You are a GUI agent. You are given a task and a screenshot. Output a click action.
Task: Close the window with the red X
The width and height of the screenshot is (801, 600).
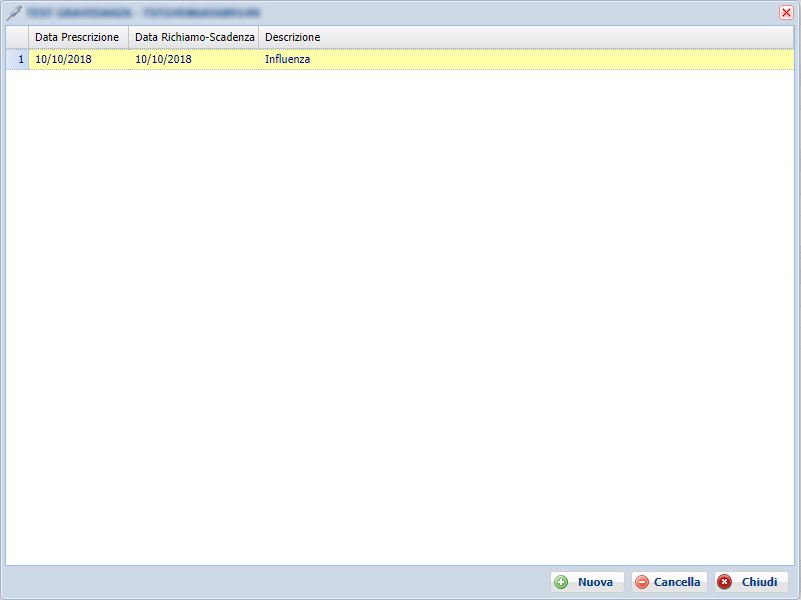click(786, 13)
